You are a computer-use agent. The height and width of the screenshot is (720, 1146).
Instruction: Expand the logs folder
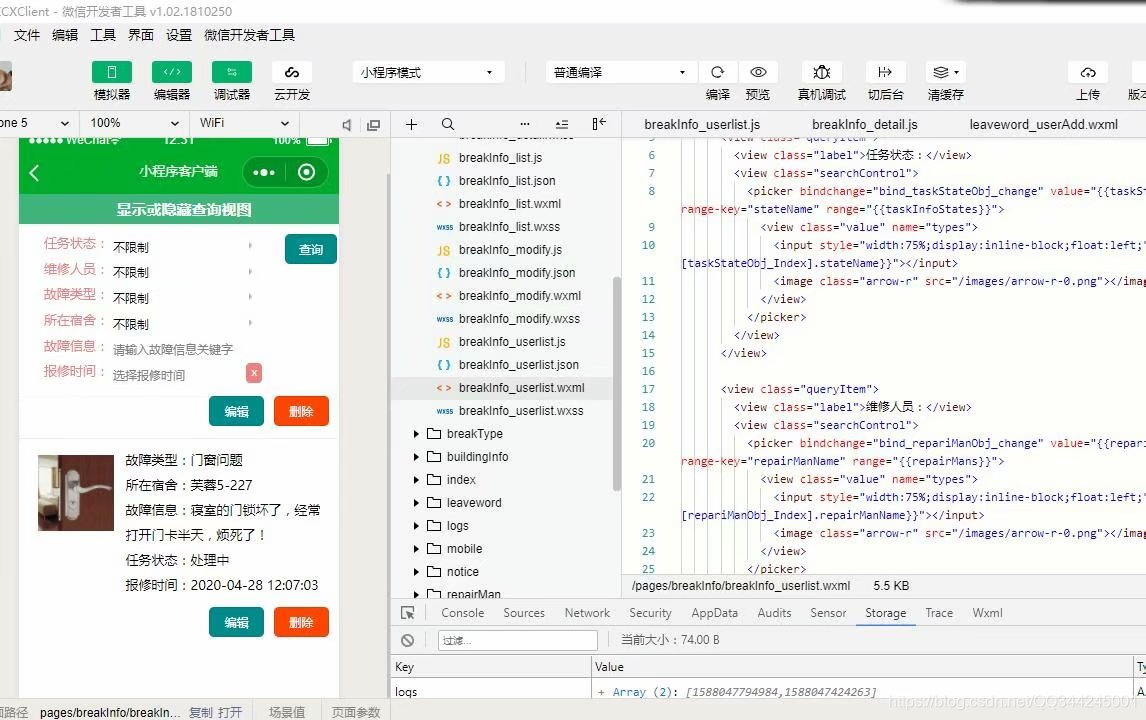coord(416,526)
